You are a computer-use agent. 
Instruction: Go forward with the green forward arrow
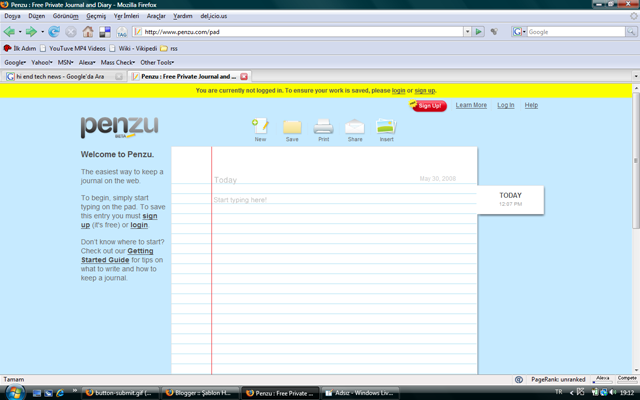coord(31,31)
